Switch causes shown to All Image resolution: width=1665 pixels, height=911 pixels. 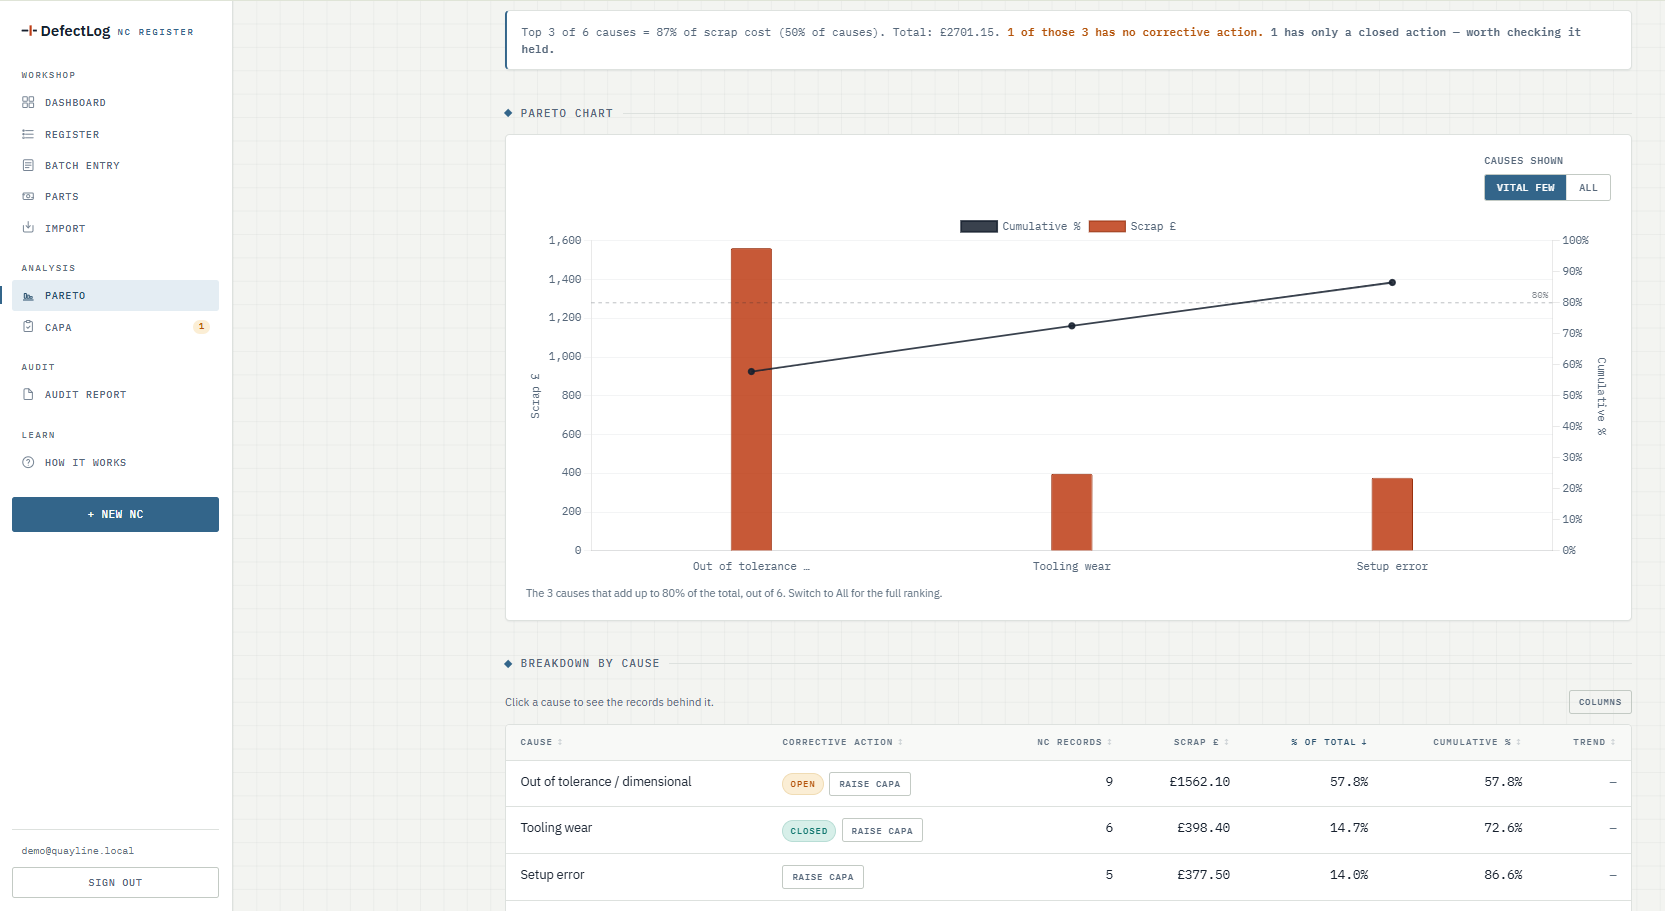[1588, 188]
